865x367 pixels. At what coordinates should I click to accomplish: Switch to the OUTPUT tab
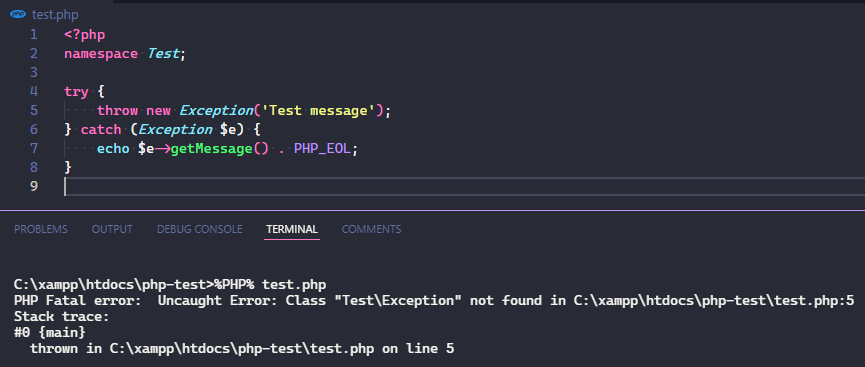(x=112, y=229)
